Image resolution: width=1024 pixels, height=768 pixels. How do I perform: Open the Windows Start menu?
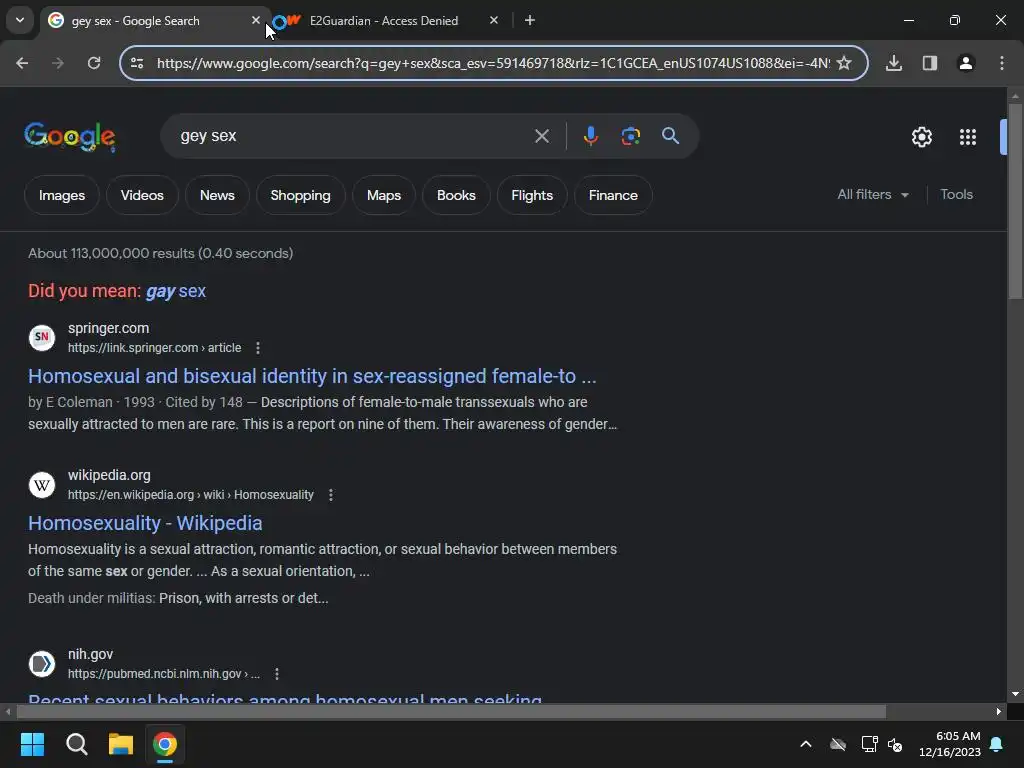pyautogui.click(x=32, y=744)
